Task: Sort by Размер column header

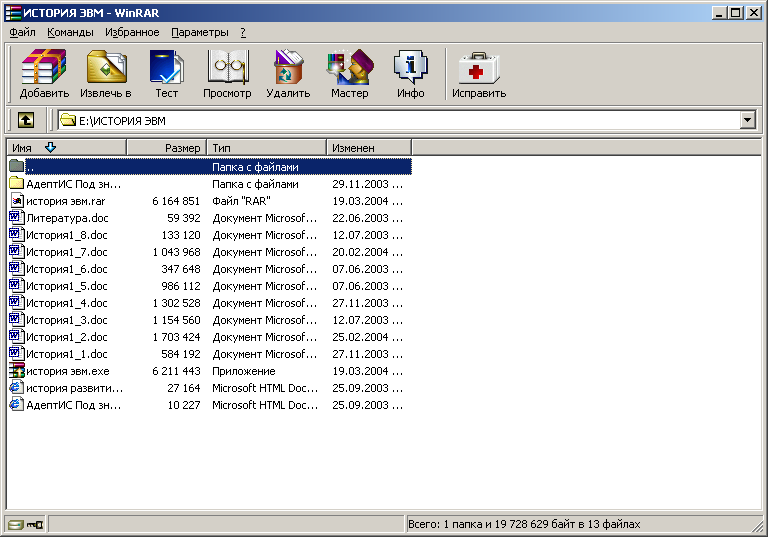Action: tap(167, 147)
